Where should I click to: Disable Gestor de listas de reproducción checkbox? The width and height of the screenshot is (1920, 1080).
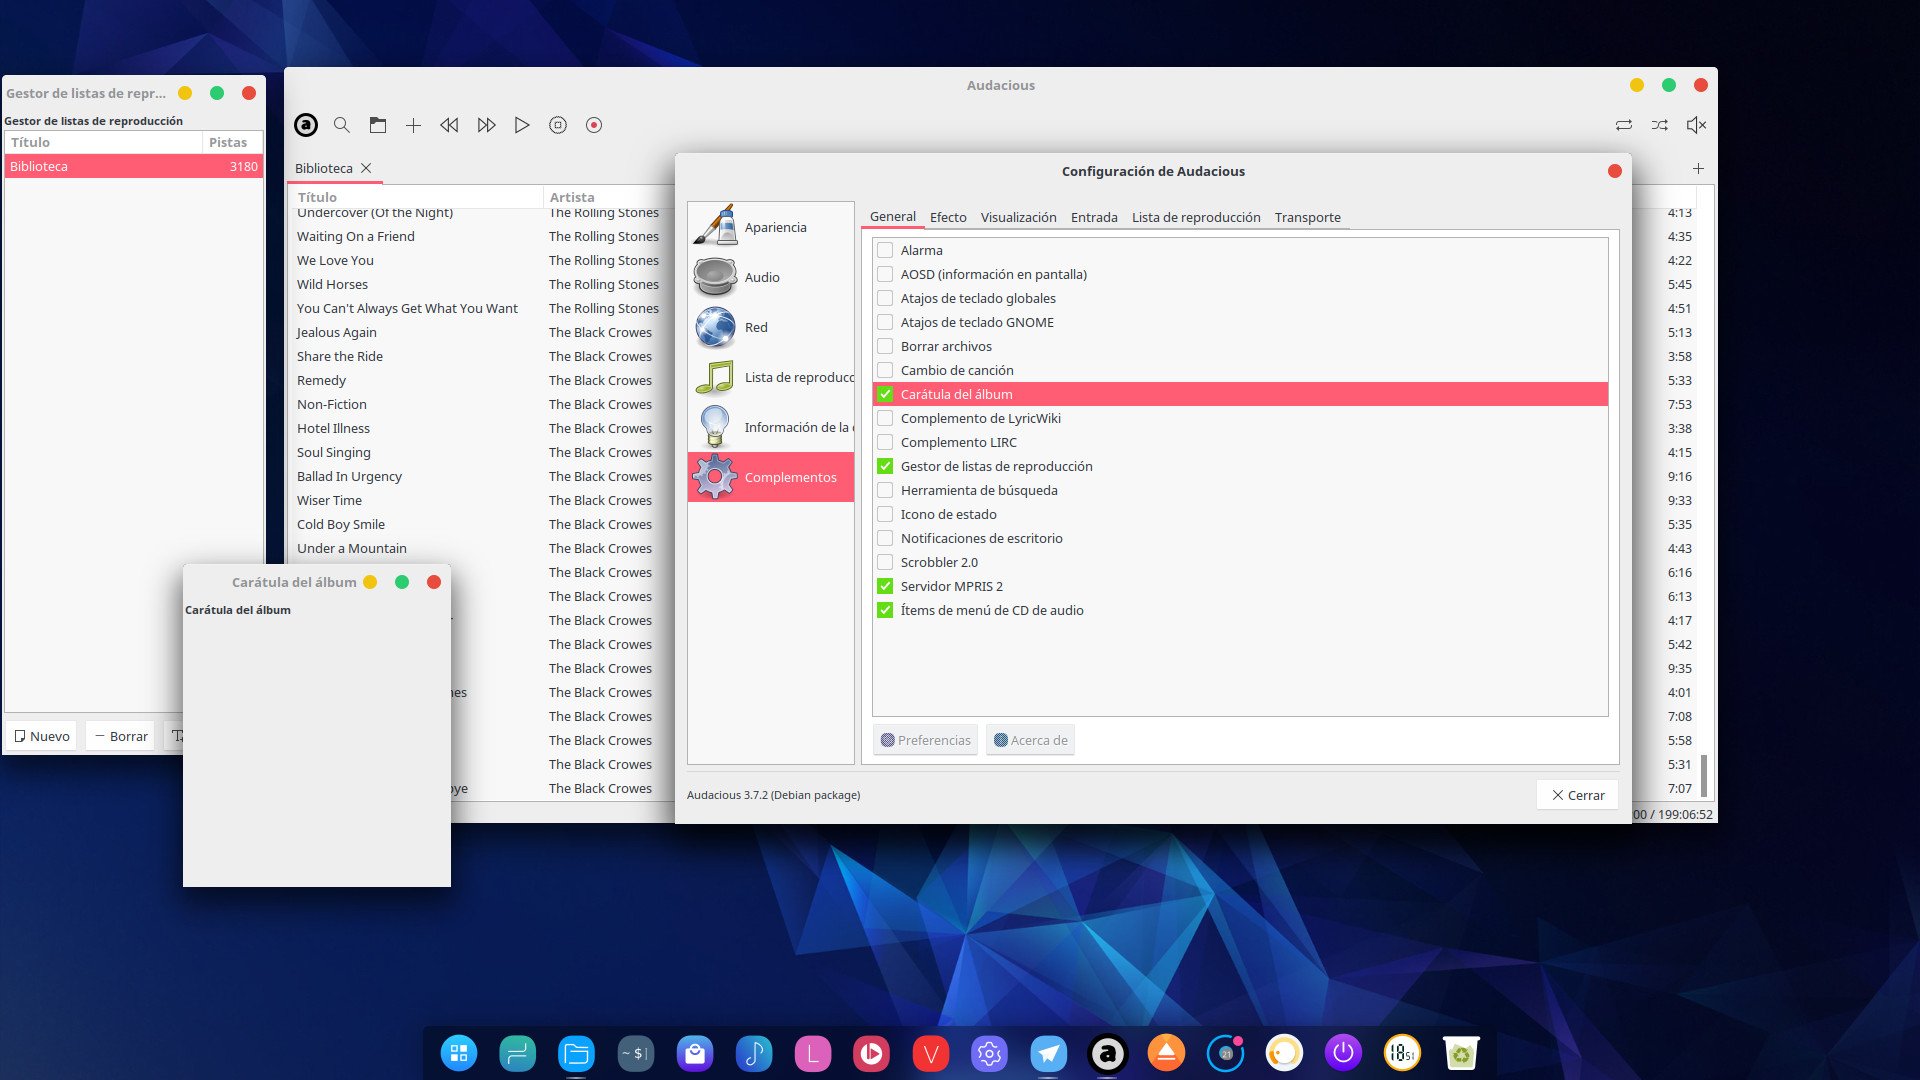tap(885, 466)
